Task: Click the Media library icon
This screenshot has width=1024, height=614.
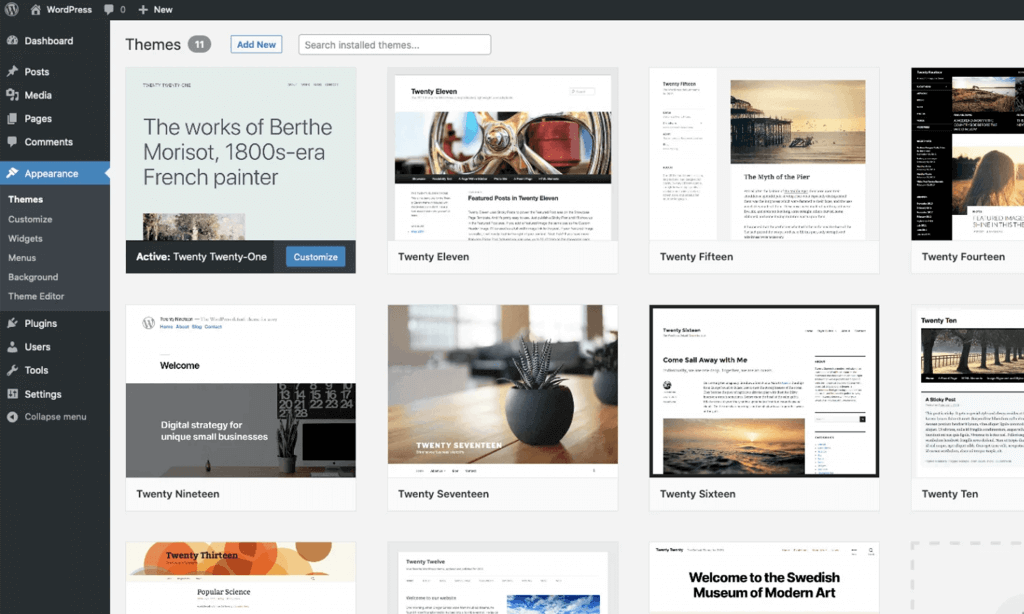Action: (12, 95)
